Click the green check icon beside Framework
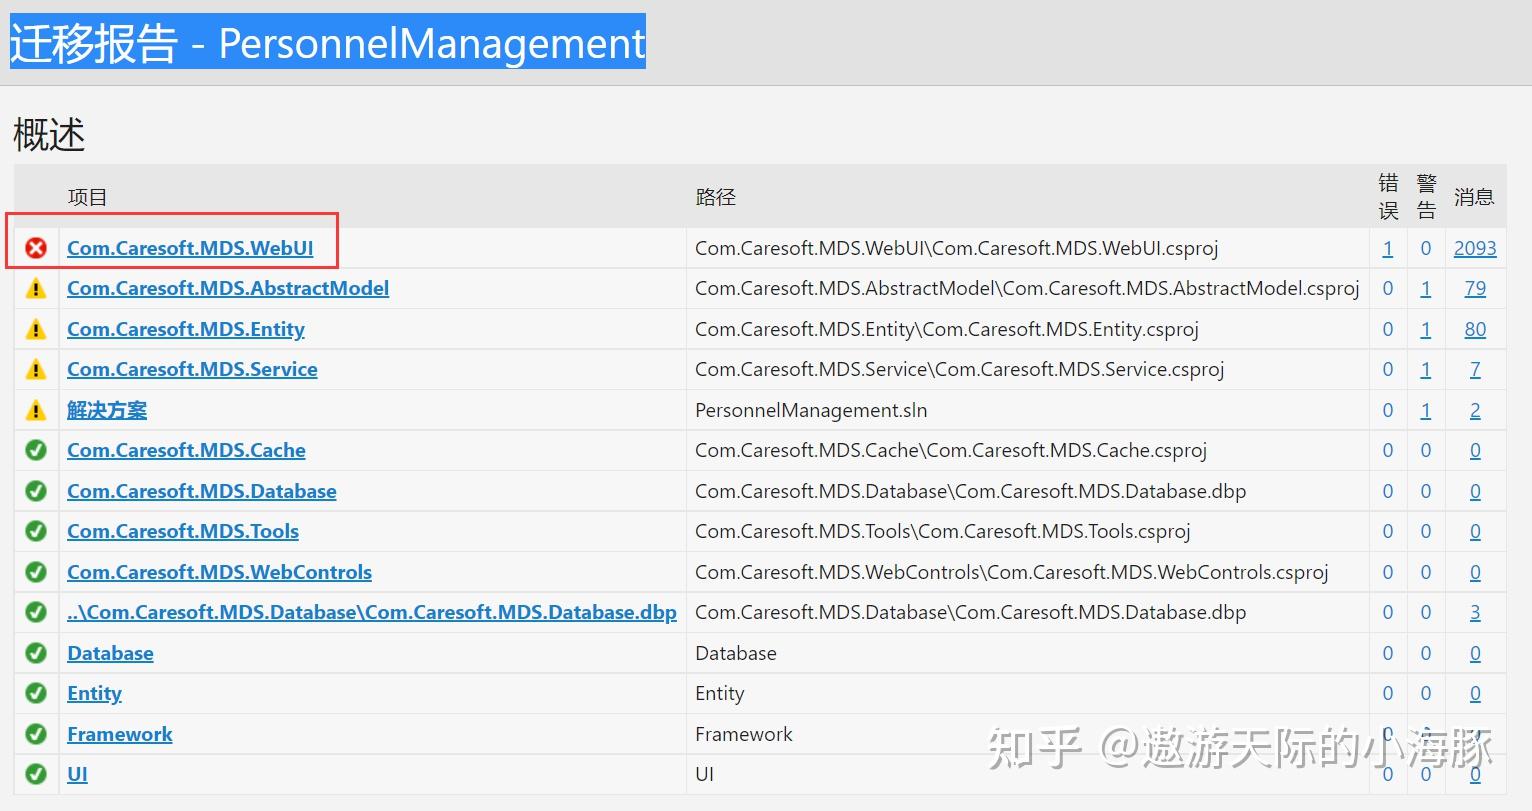 click(36, 734)
